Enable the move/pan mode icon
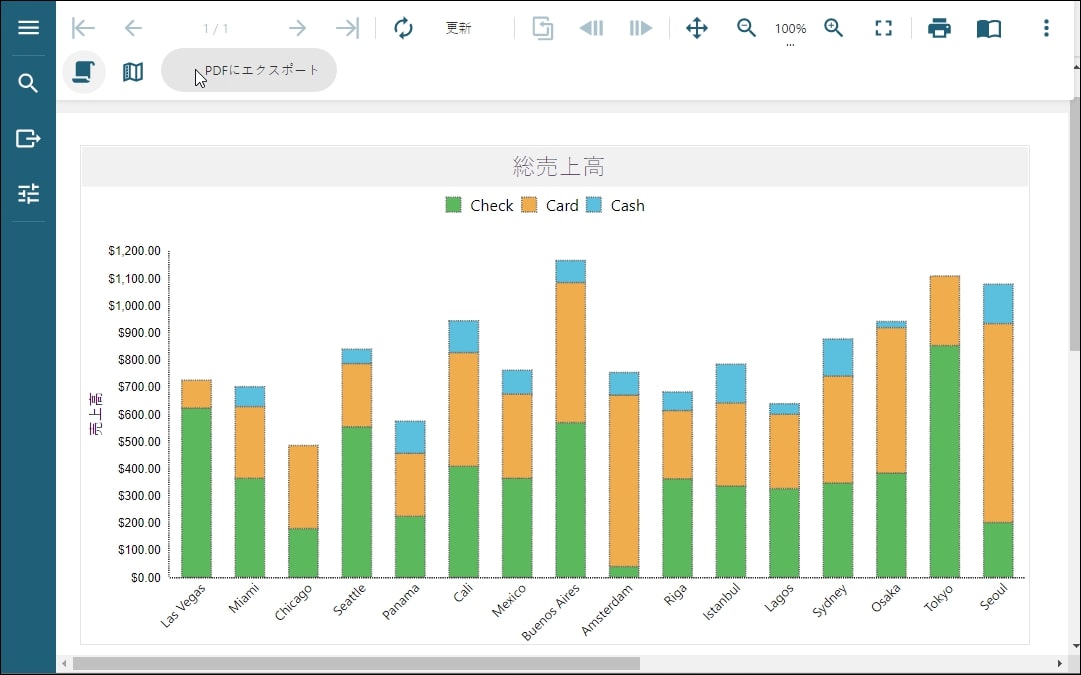The height and width of the screenshot is (675, 1081). pyautogui.click(x=697, y=28)
